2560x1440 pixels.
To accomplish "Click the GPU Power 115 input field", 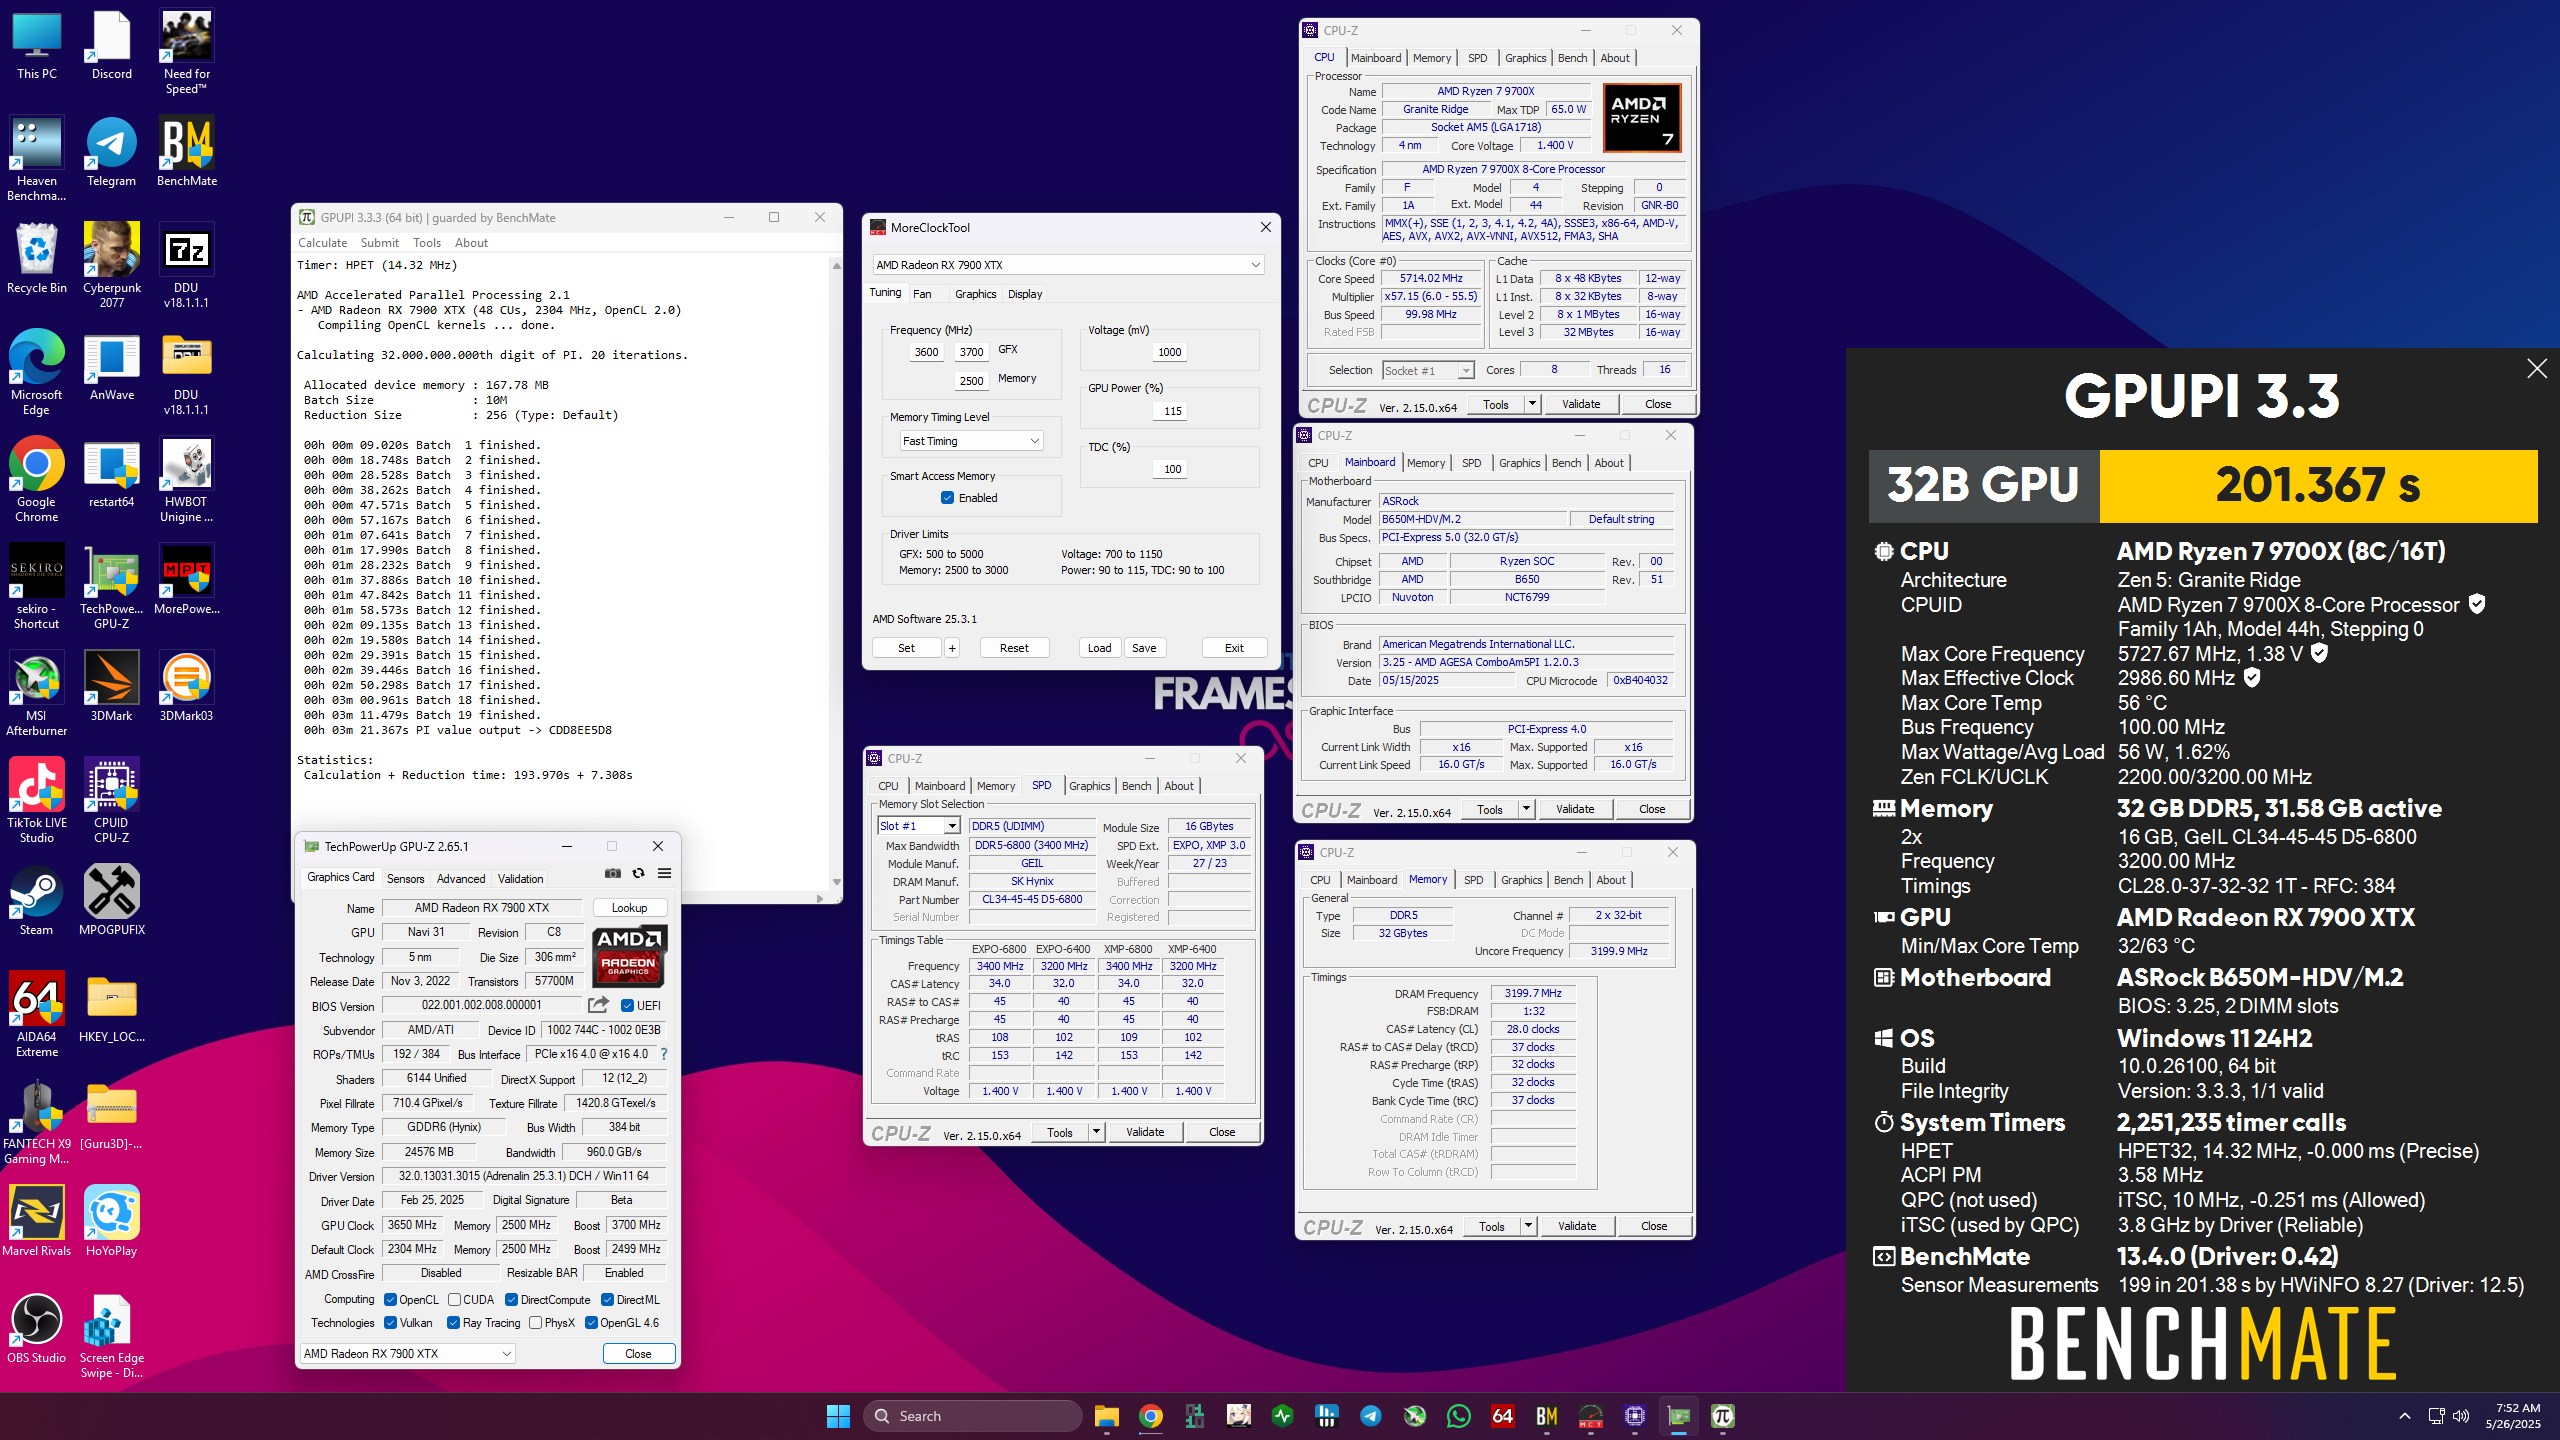I will 1172,411.
